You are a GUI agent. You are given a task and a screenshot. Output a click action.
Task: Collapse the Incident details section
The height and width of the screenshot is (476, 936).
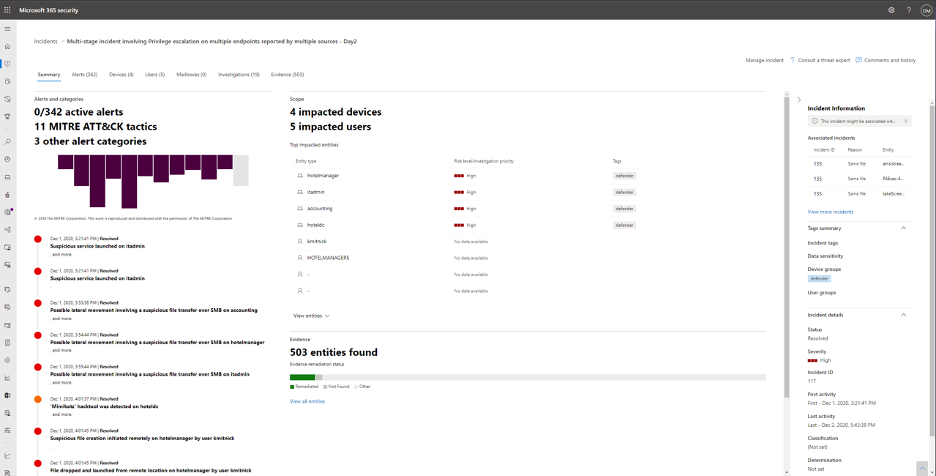(903, 315)
